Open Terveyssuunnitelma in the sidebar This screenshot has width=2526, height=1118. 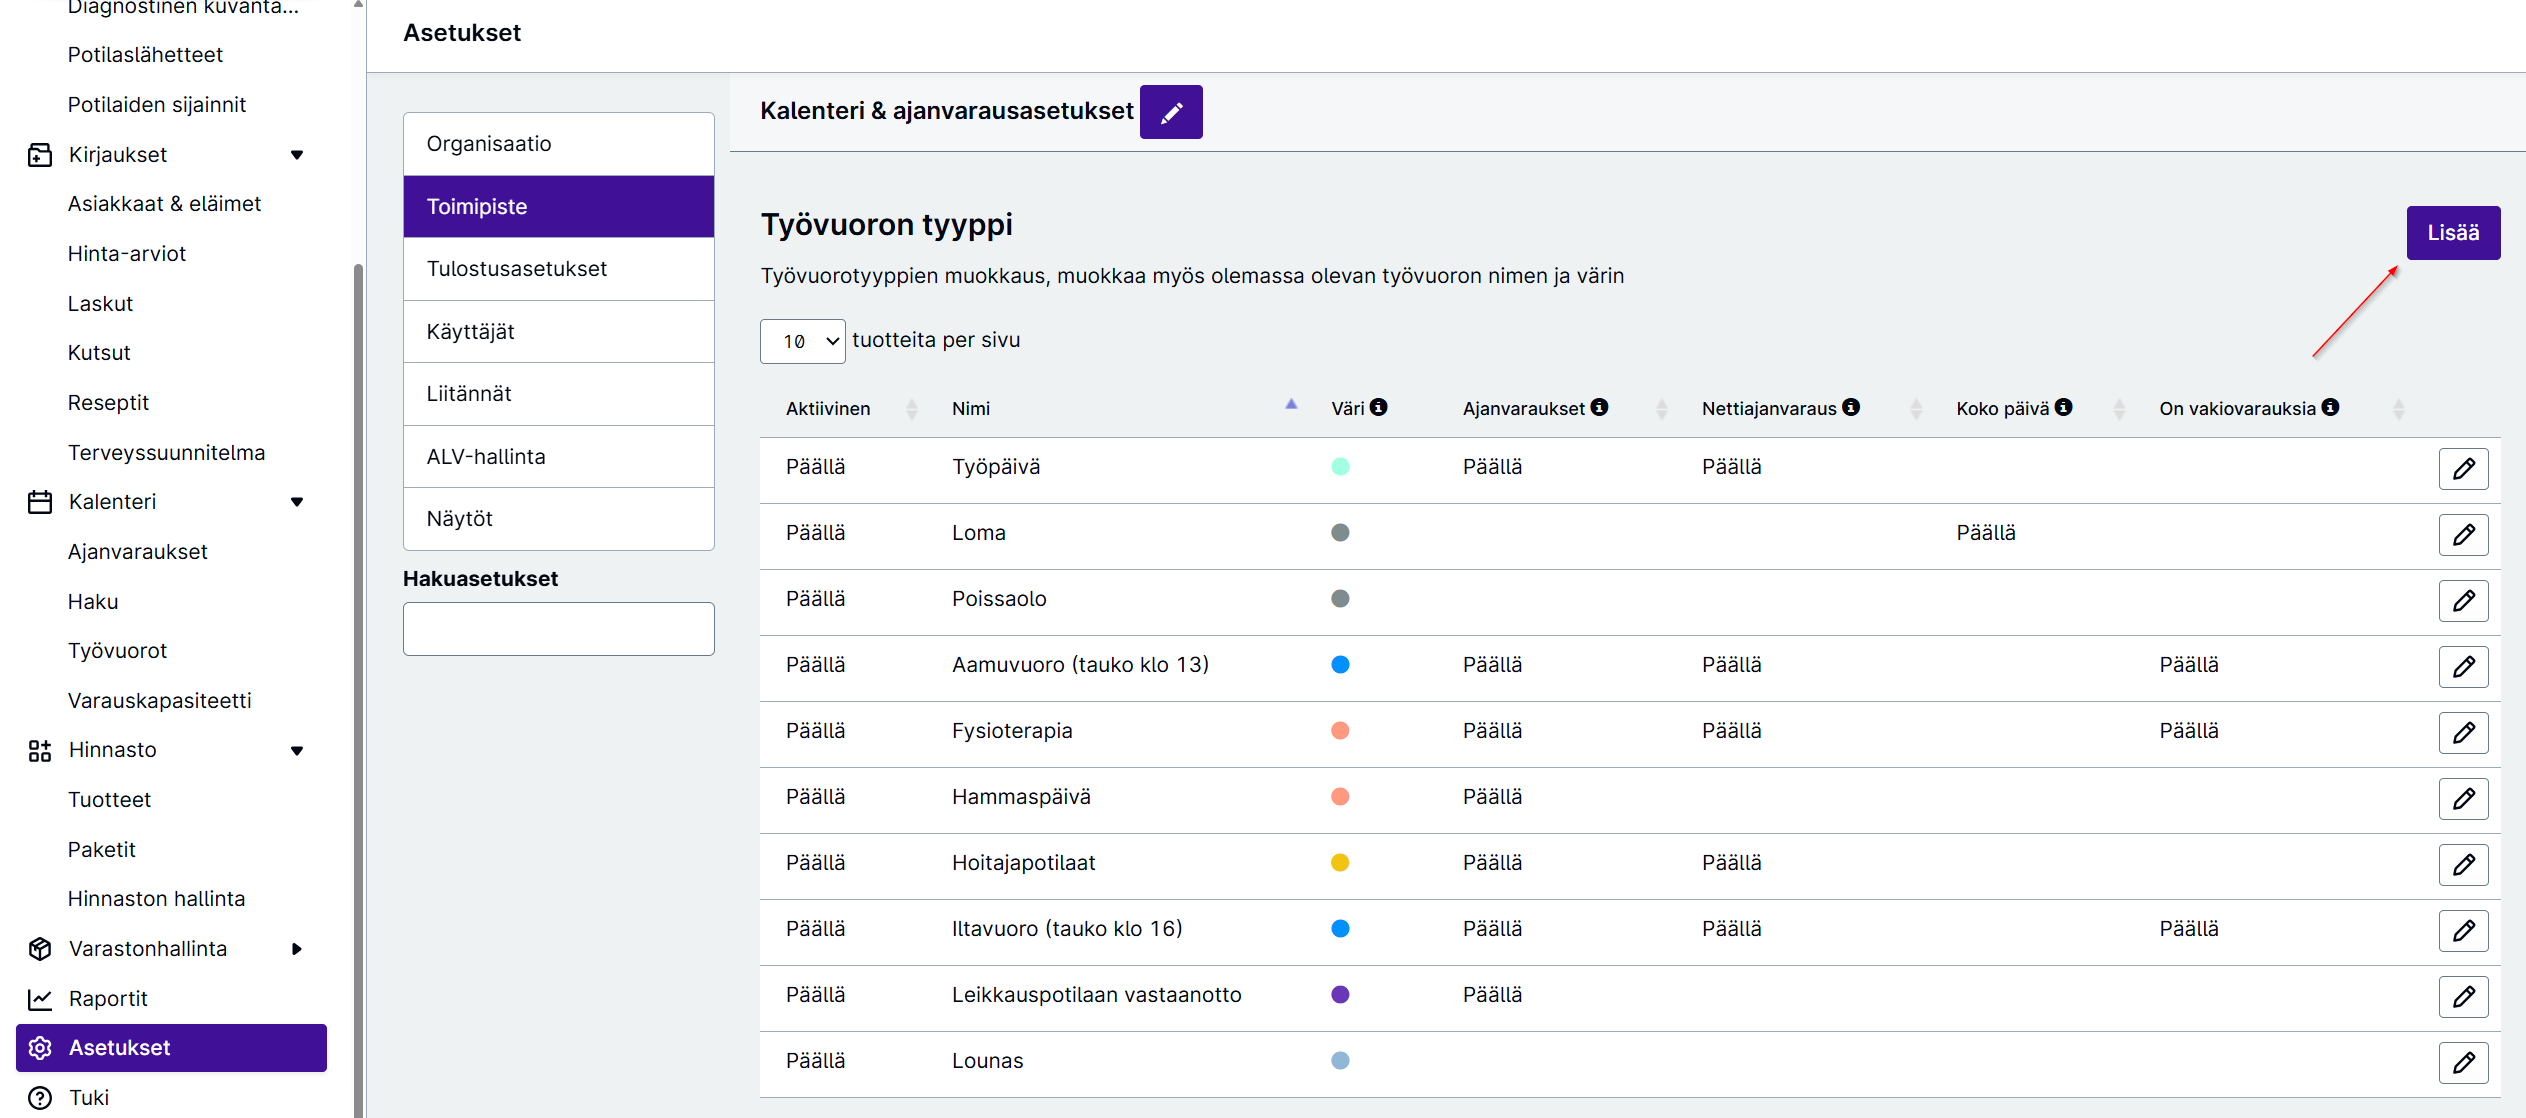pyautogui.click(x=166, y=453)
